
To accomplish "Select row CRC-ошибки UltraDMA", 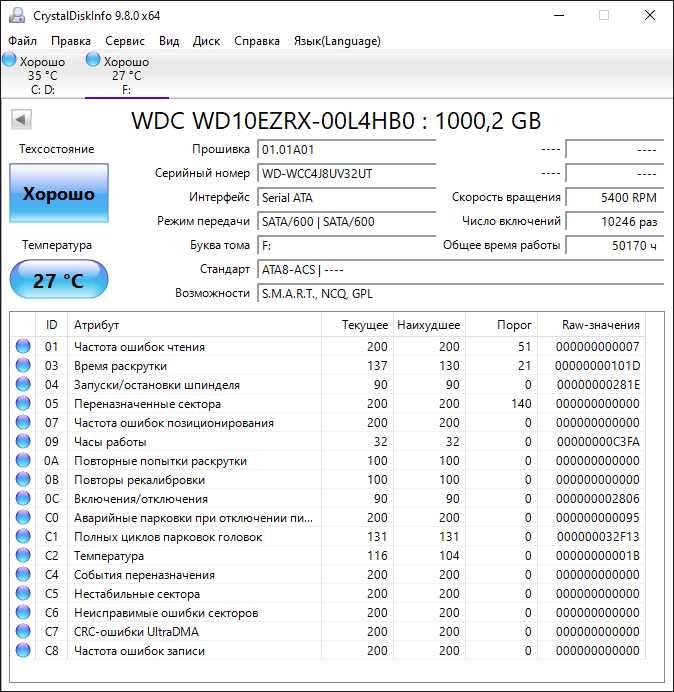I will pyautogui.click(x=328, y=631).
